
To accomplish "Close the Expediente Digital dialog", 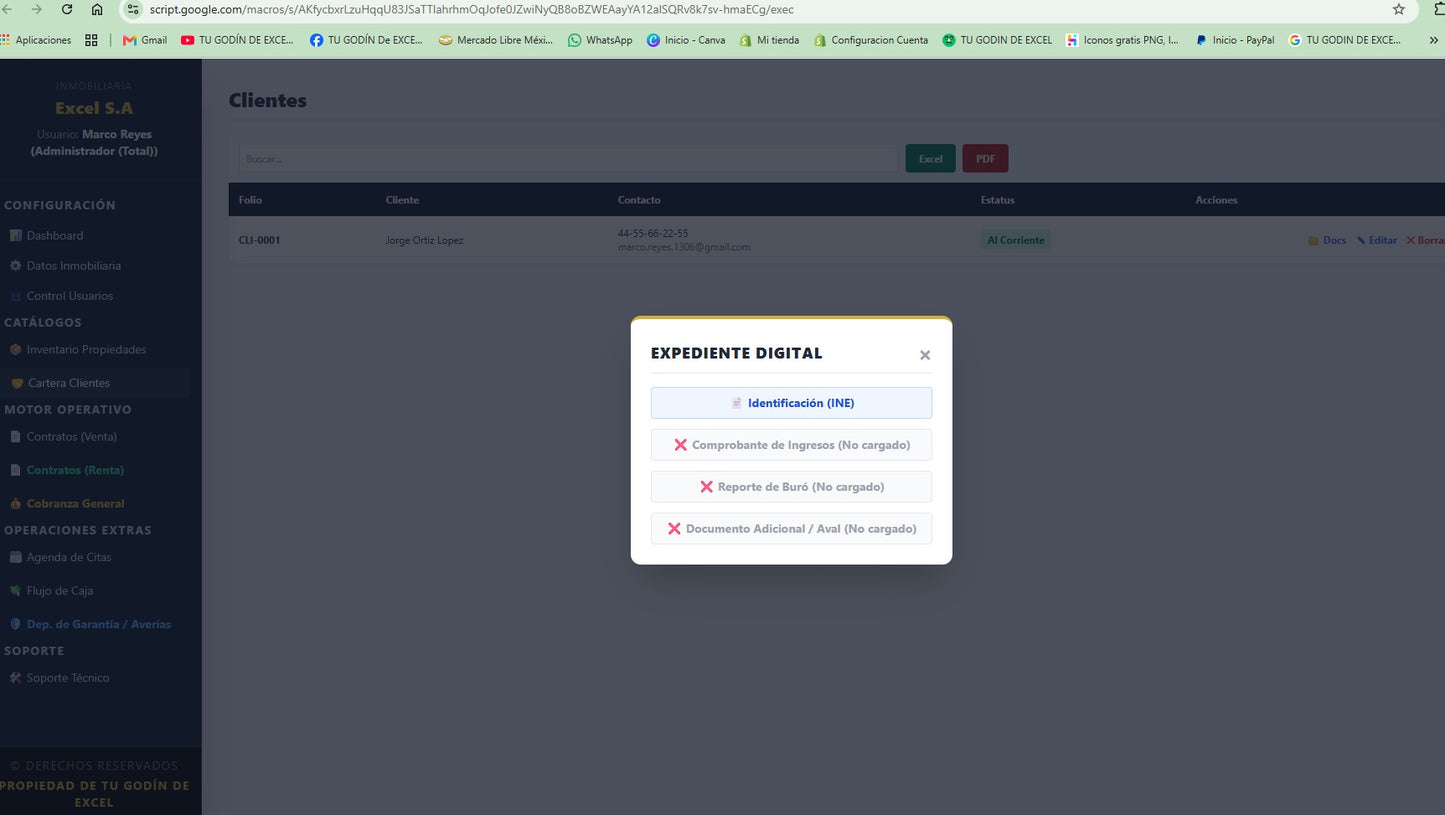I will point(925,355).
